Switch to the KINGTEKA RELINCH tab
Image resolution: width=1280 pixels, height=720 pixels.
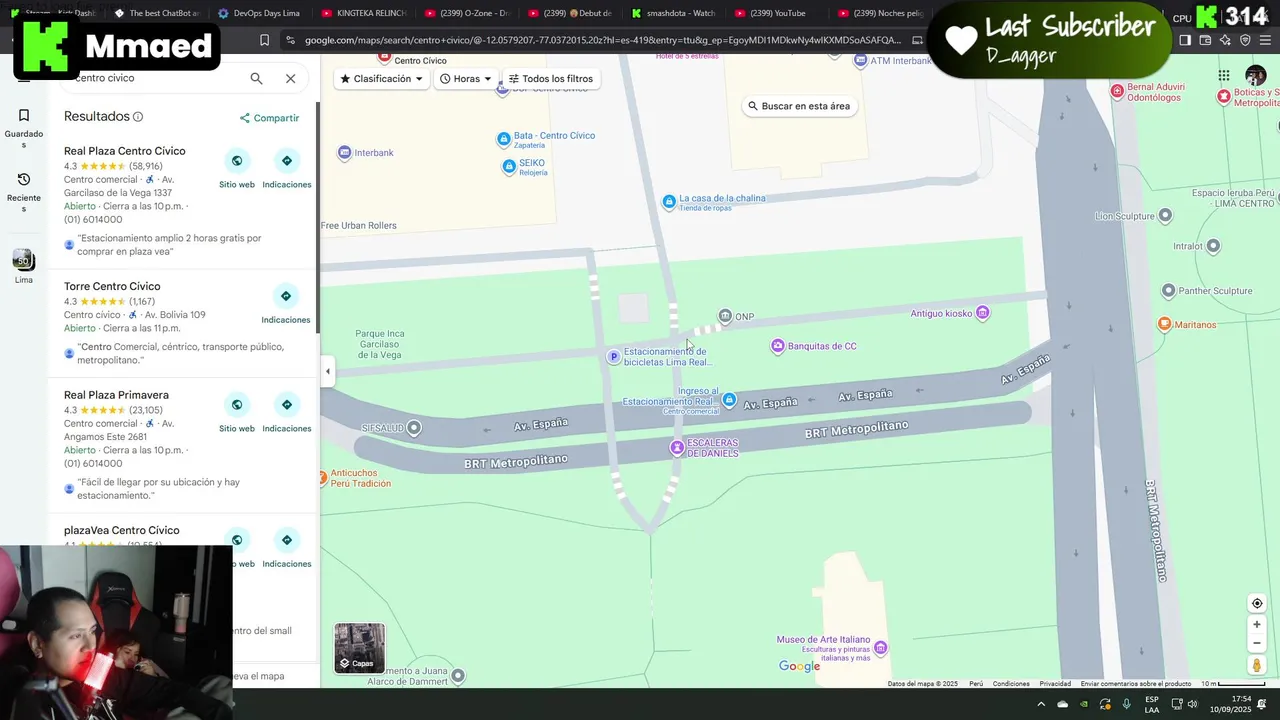(x=362, y=13)
